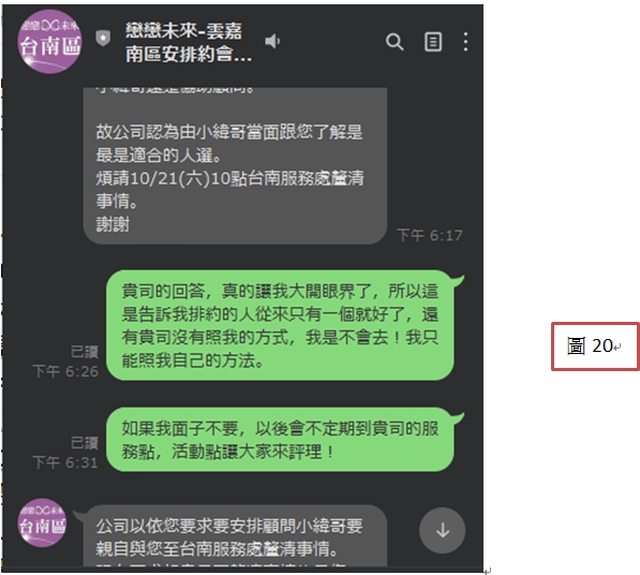
Task: Click the 下午 6:31 timestamp
Action: click(65, 463)
